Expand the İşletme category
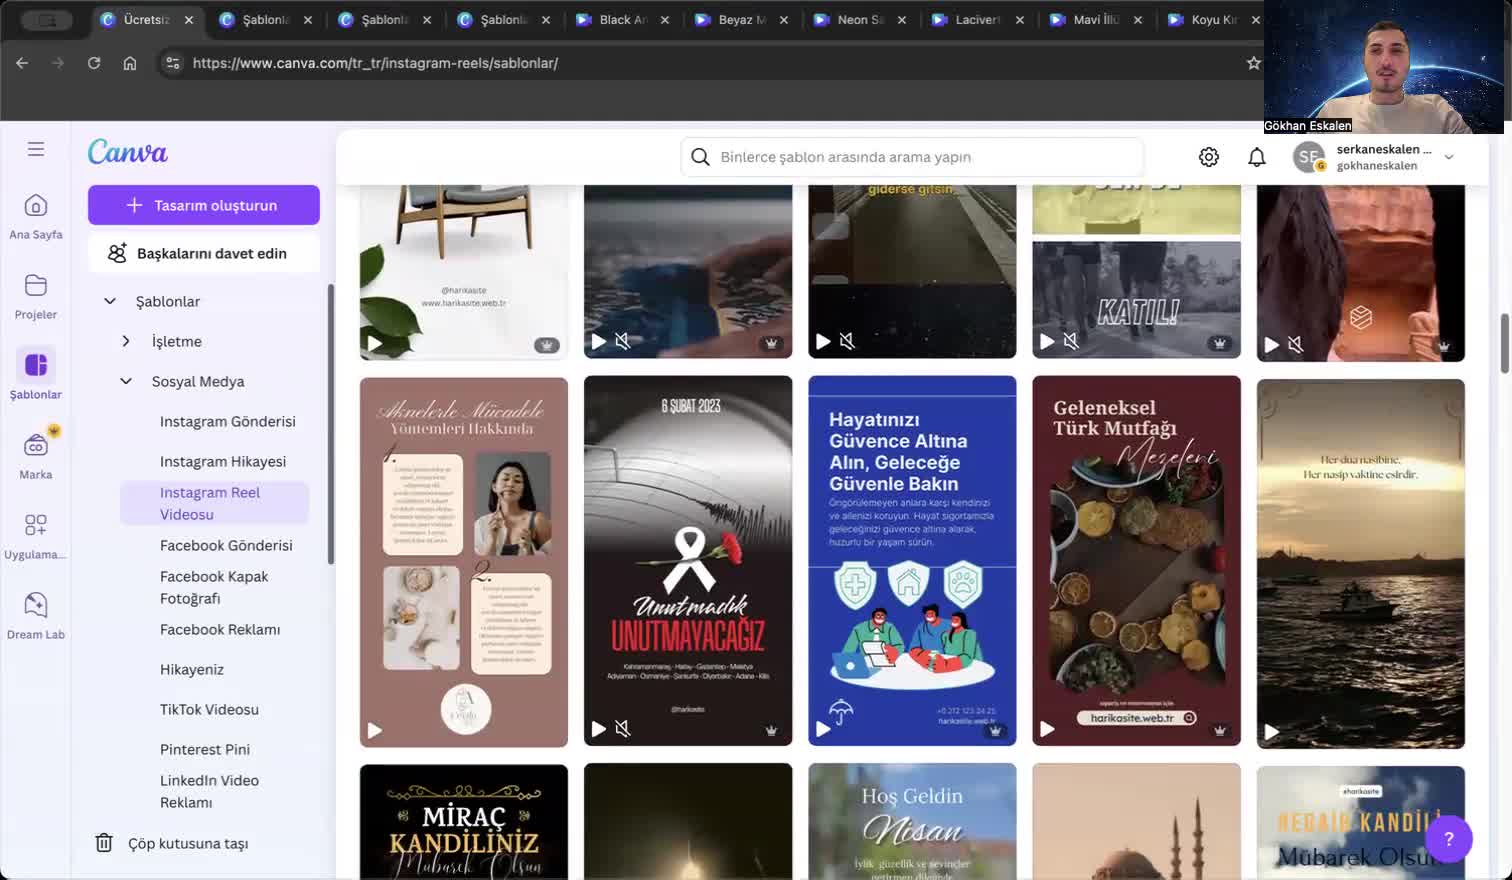Viewport: 1512px width, 880px height. 126,341
